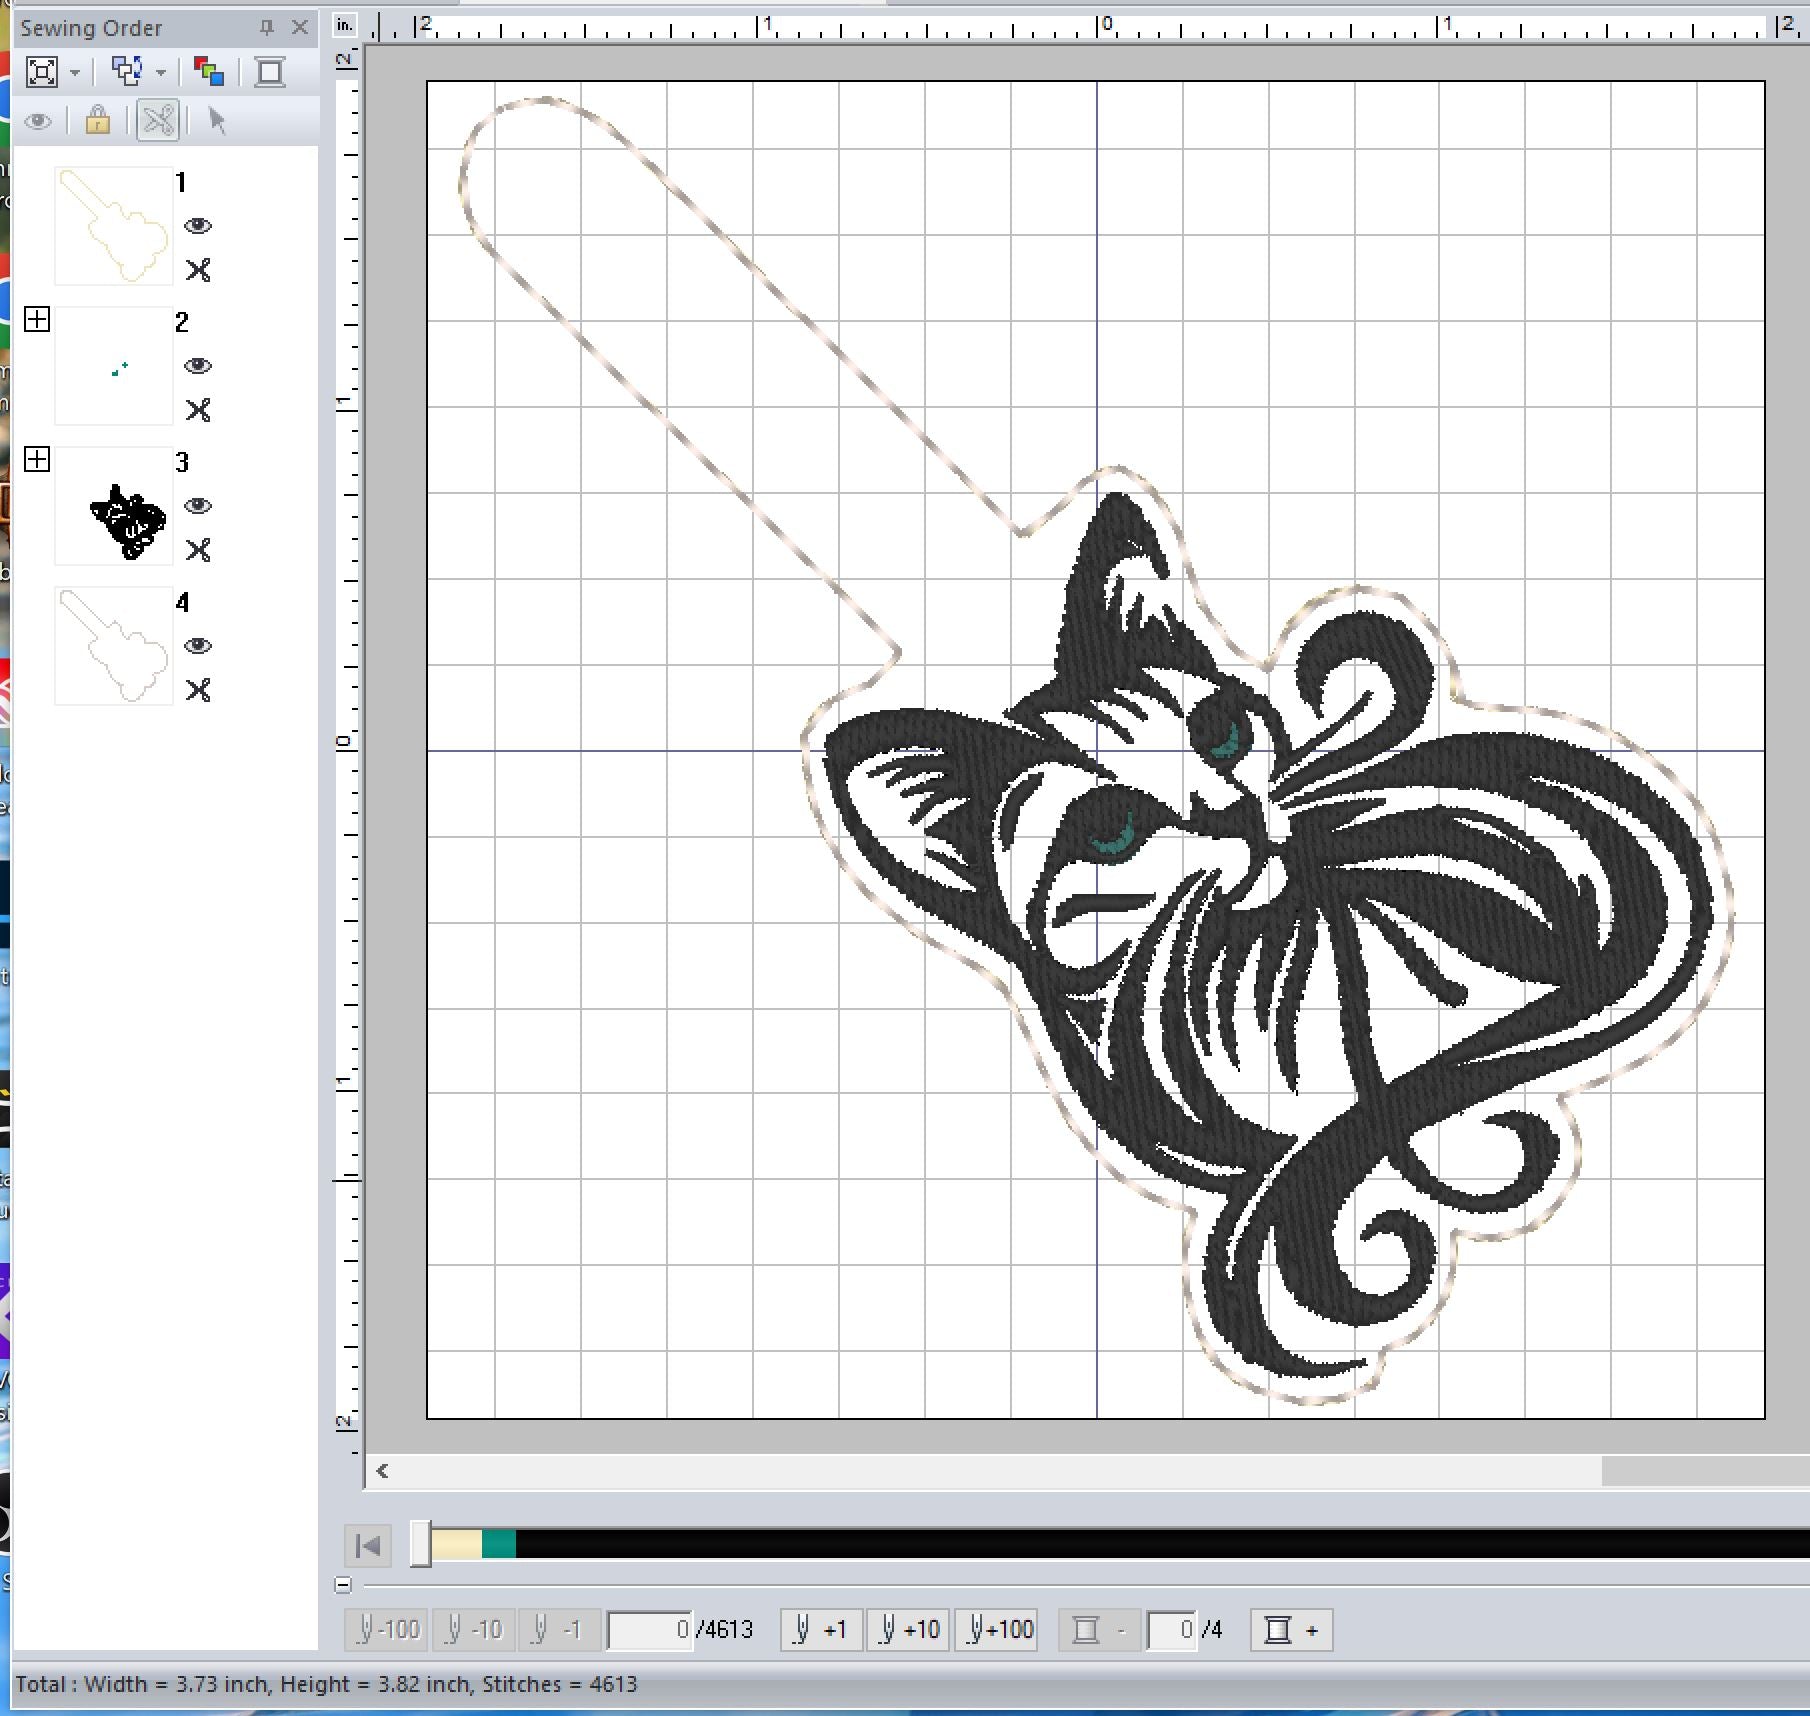Click the current stitch number input field
The image size is (1810, 1716).
click(650, 1630)
